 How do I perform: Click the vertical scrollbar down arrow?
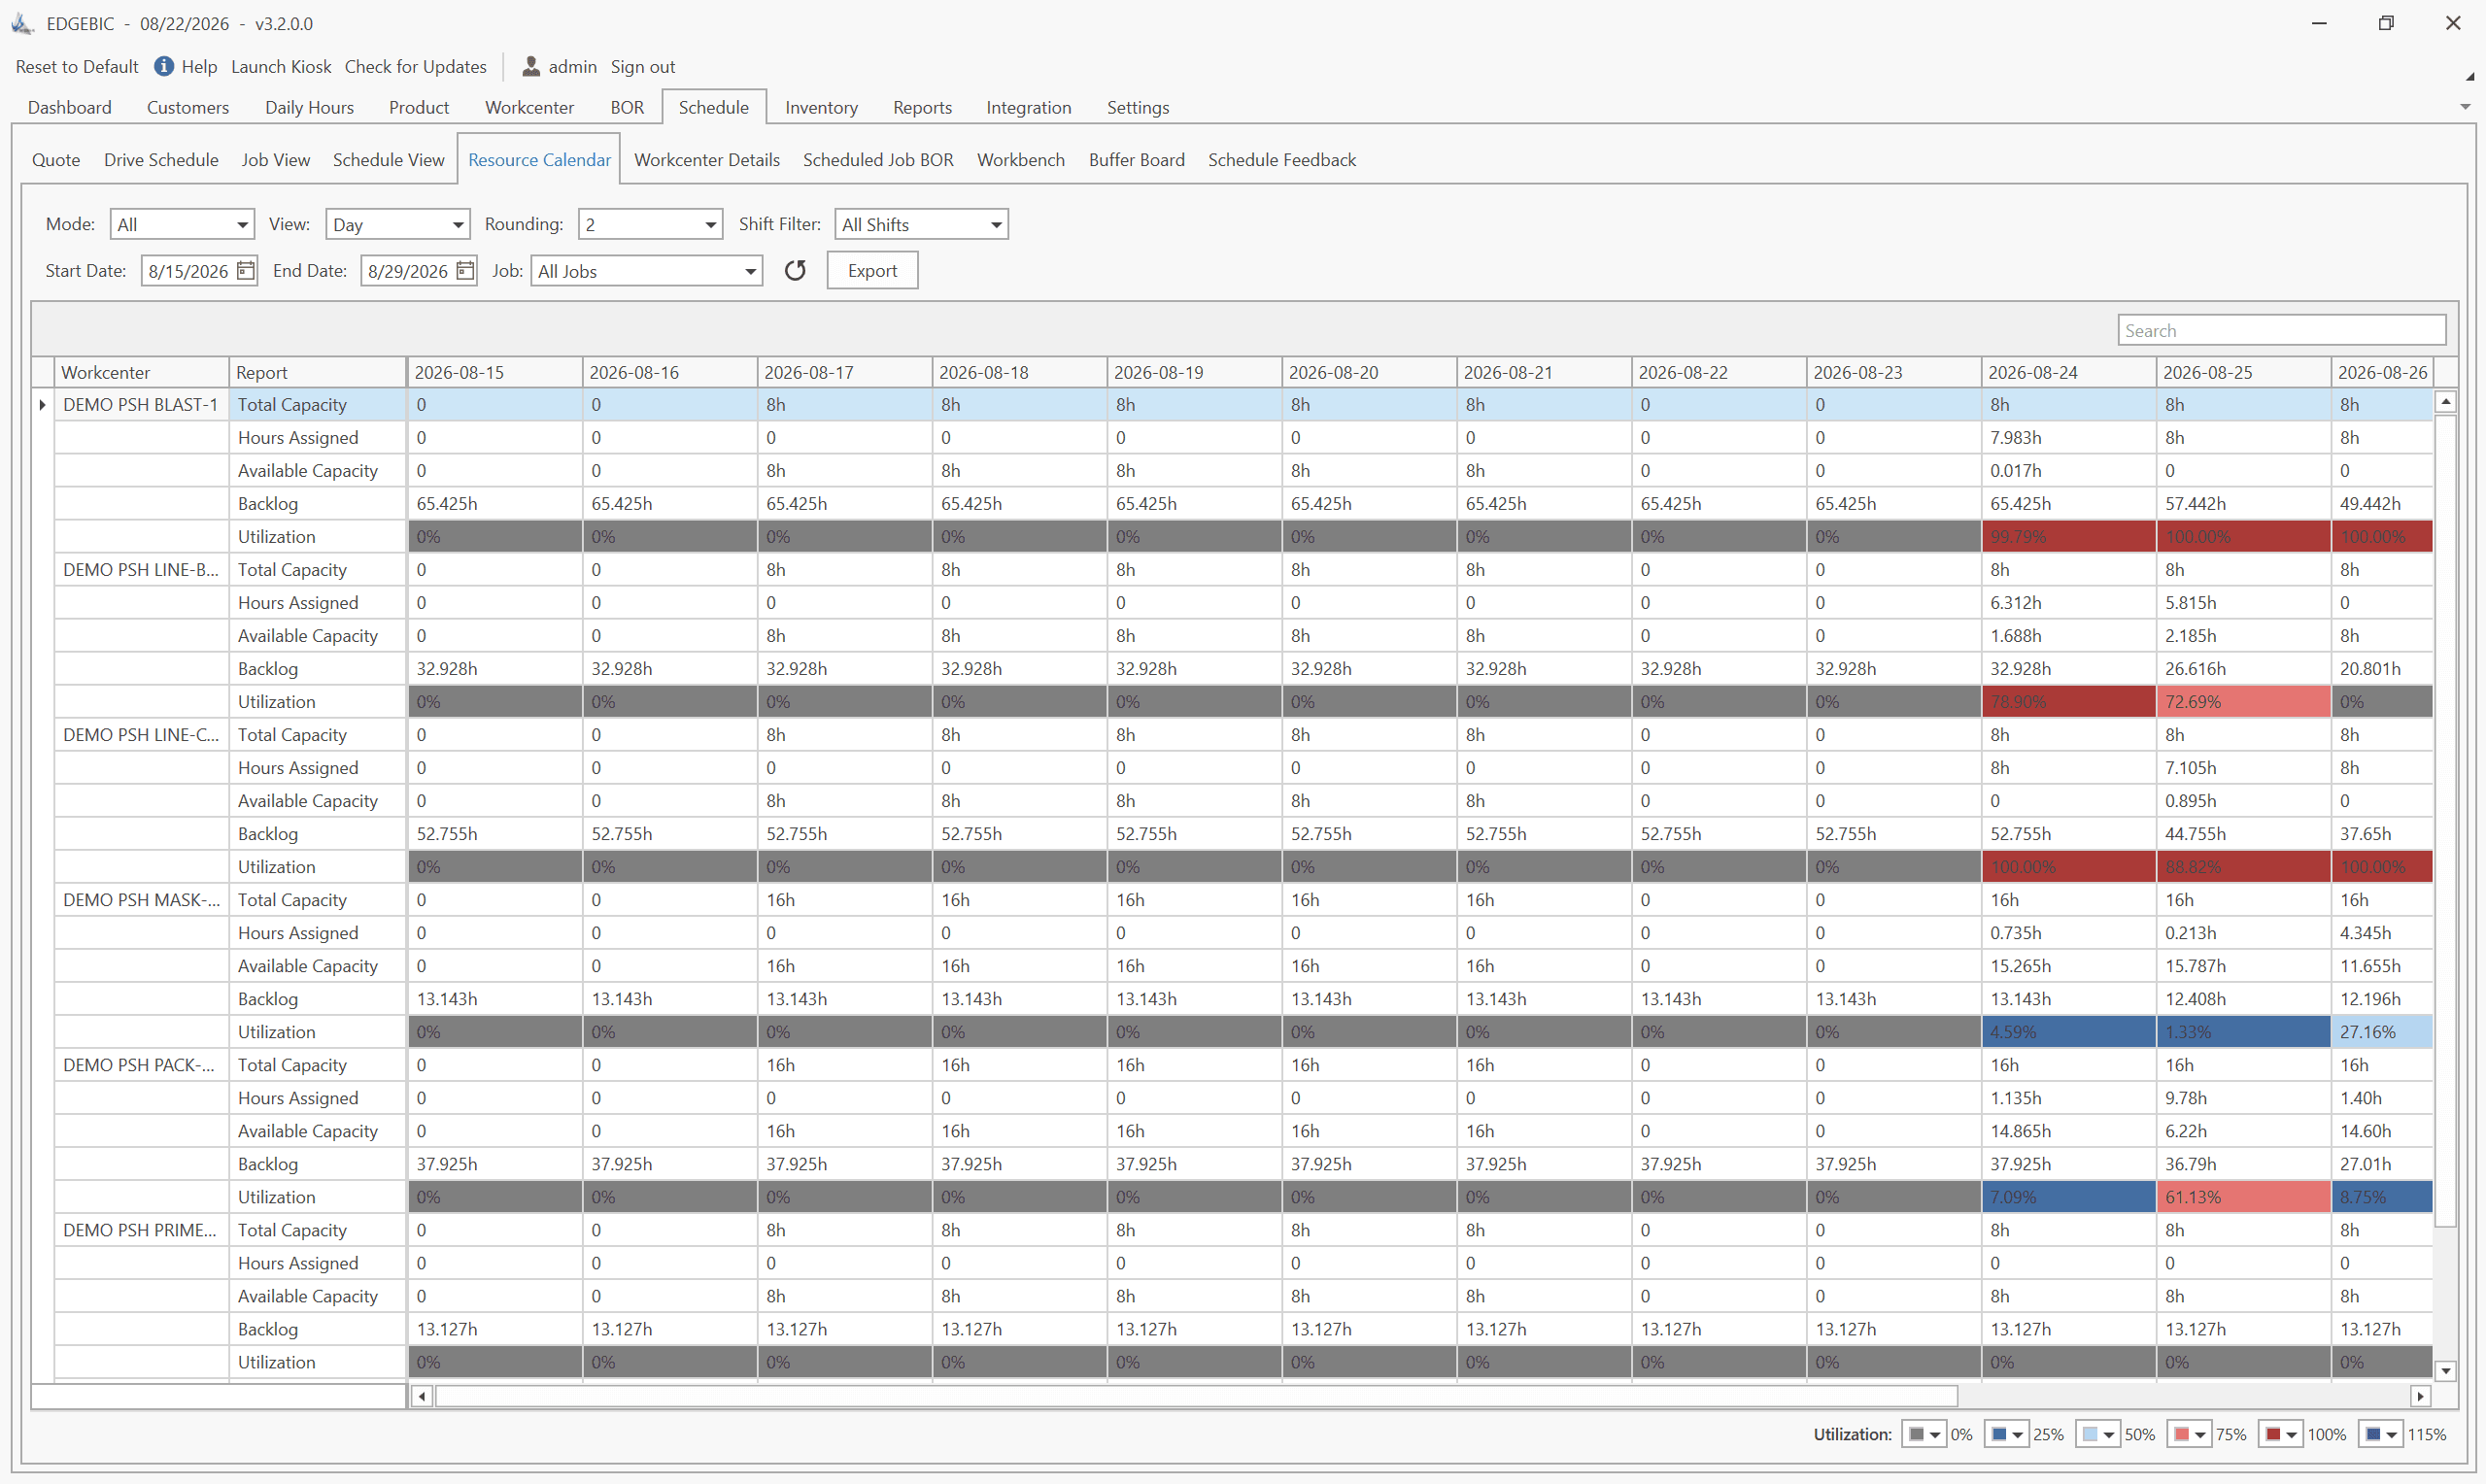point(2445,1371)
